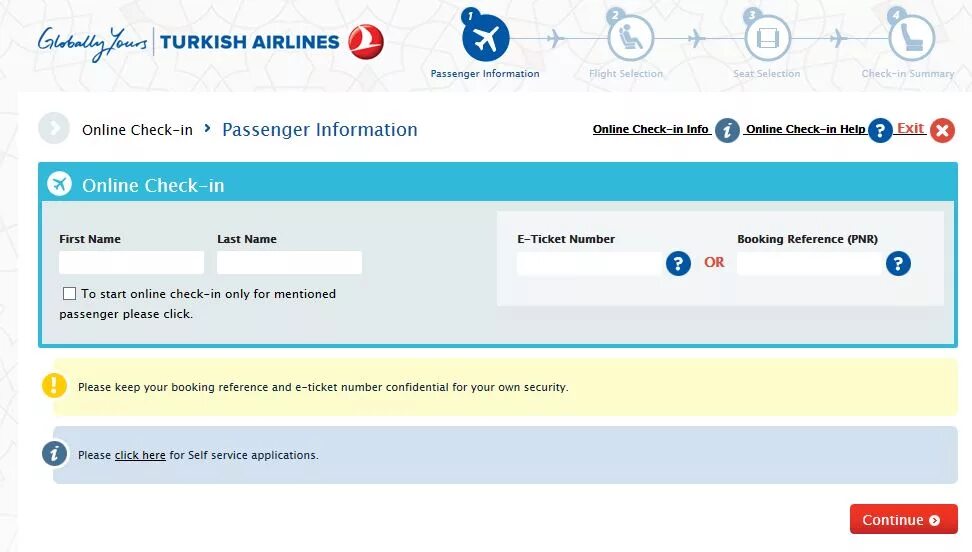Click the grey arrow beside Online Check-in breadcrumb

(x=54, y=128)
